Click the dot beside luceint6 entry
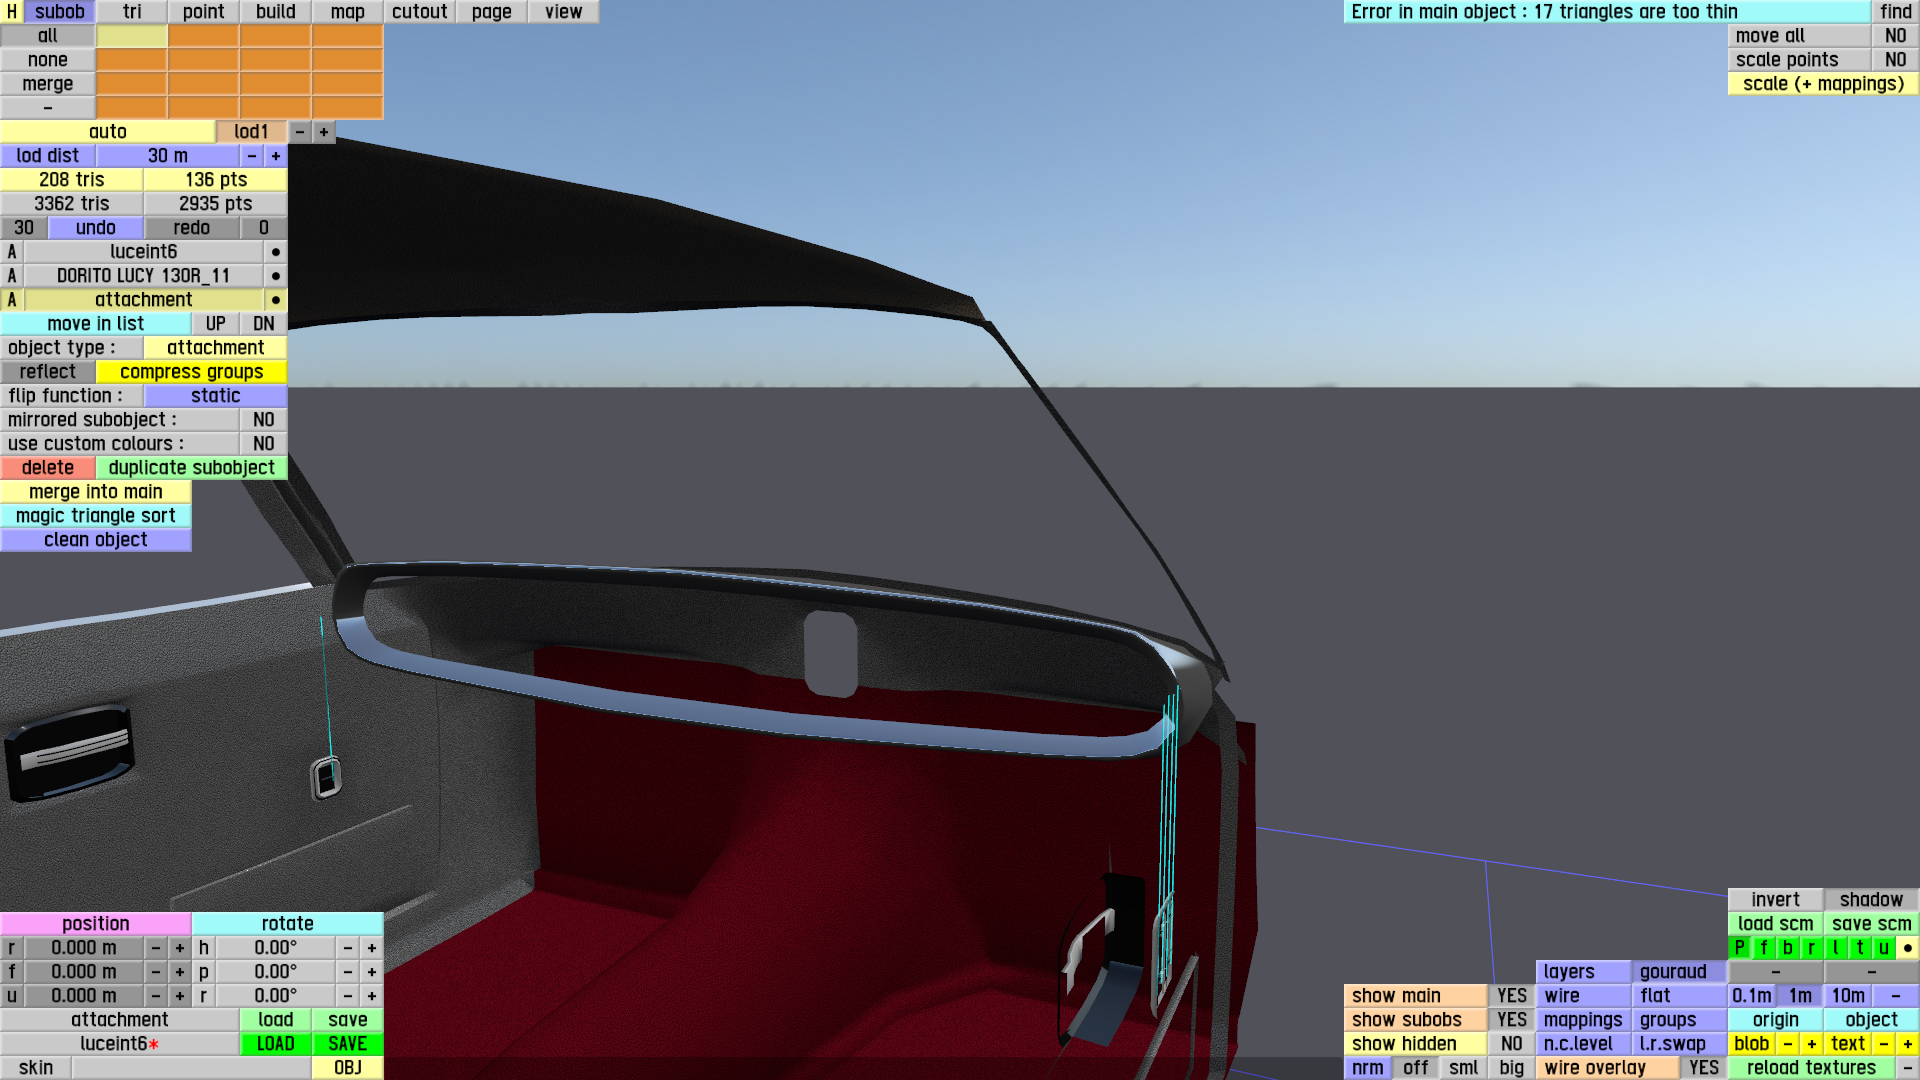1920x1080 pixels. point(275,252)
